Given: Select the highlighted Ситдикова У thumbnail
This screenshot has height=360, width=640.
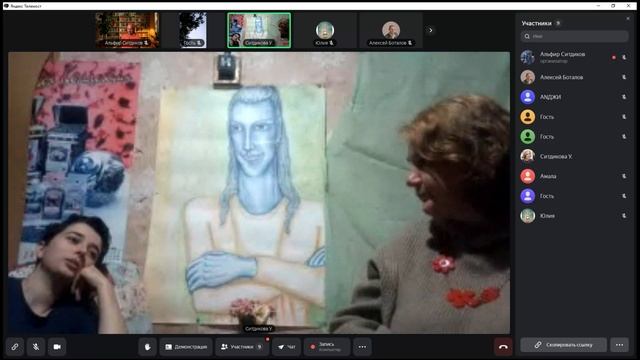Looking at the screenshot, I should click(x=259, y=30).
